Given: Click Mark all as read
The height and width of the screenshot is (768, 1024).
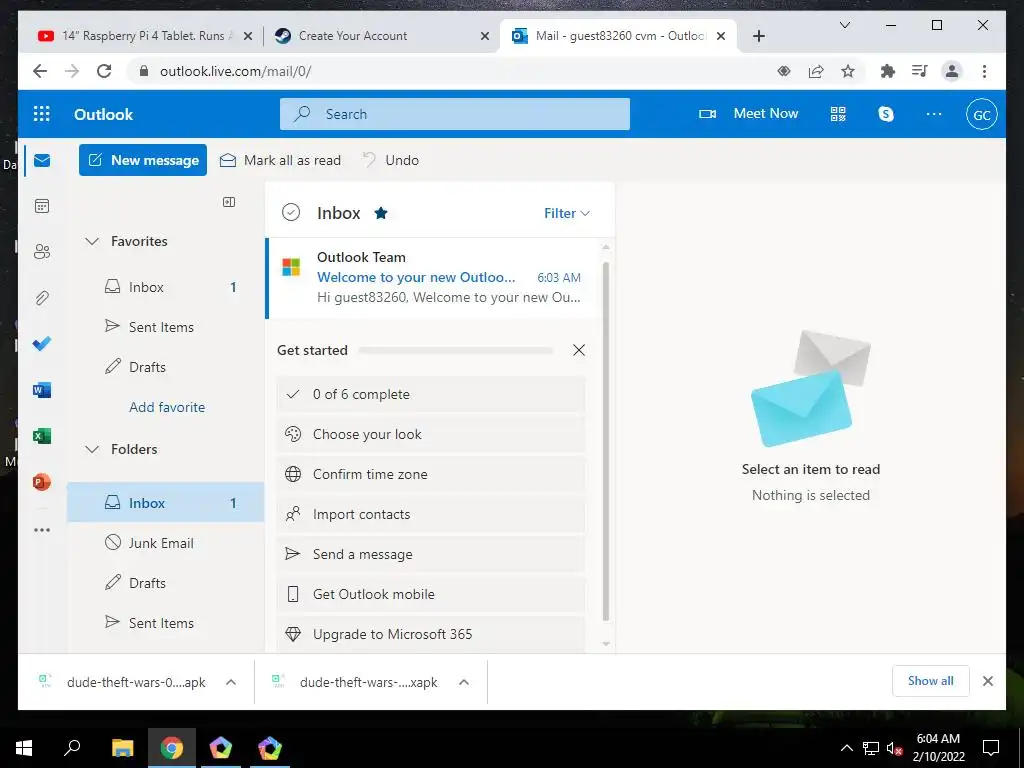Looking at the screenshot, I should [280, 160].
